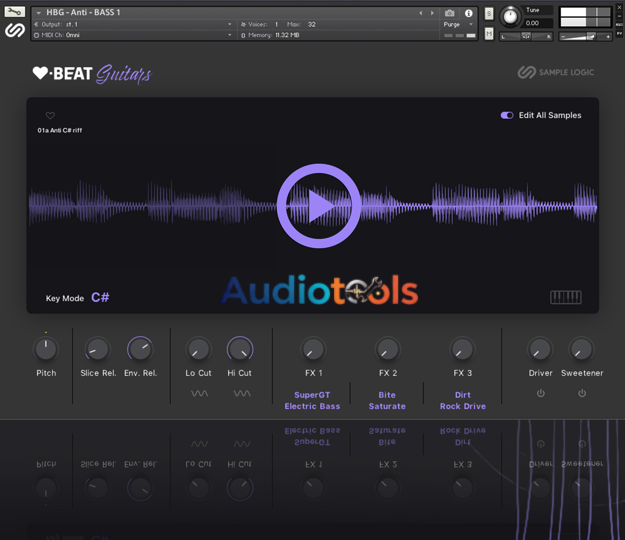Click the Env. Rel. knob
Image resolution: width=625 pixels, height=540 pixels.
(140, 349)
